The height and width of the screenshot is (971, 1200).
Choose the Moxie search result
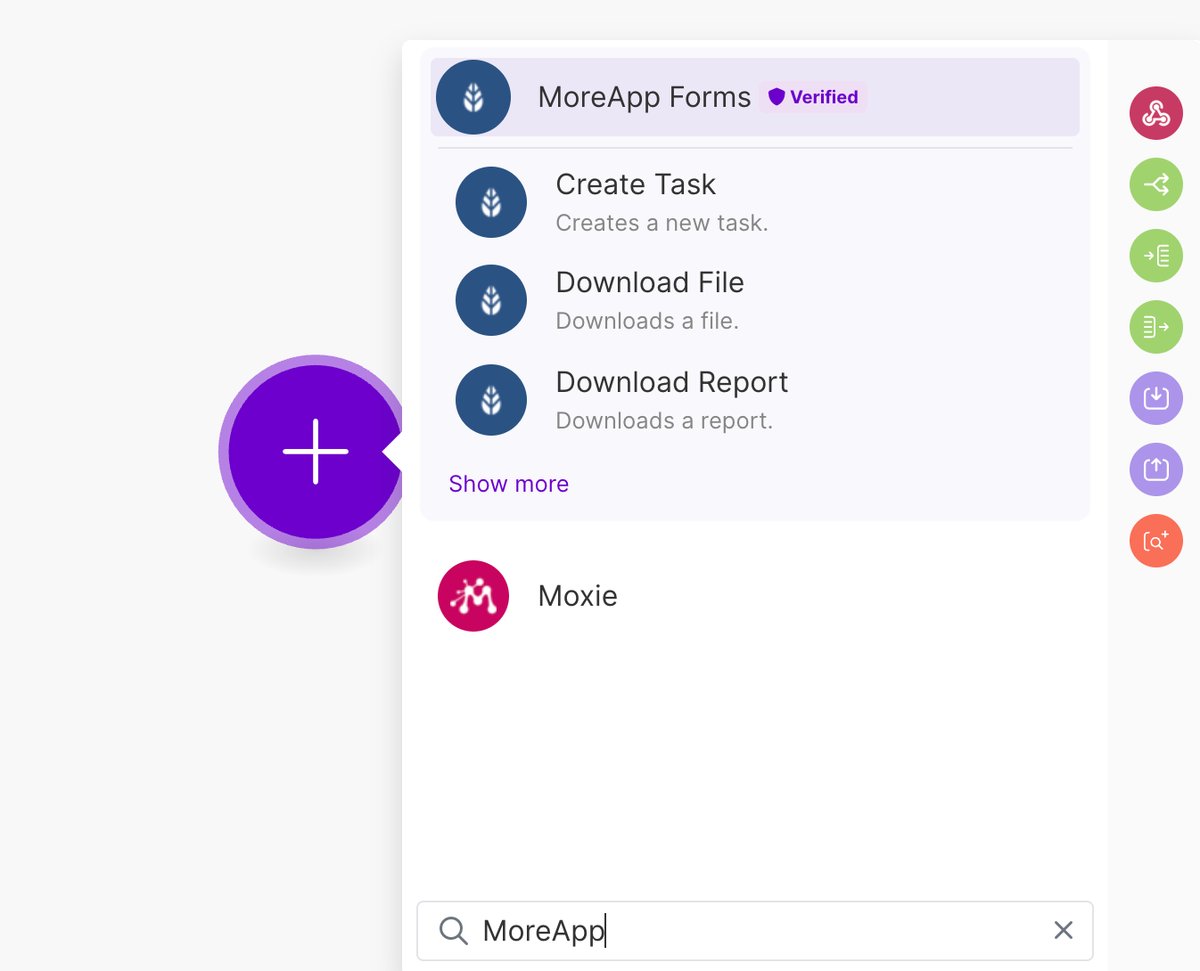click(577, 595)
